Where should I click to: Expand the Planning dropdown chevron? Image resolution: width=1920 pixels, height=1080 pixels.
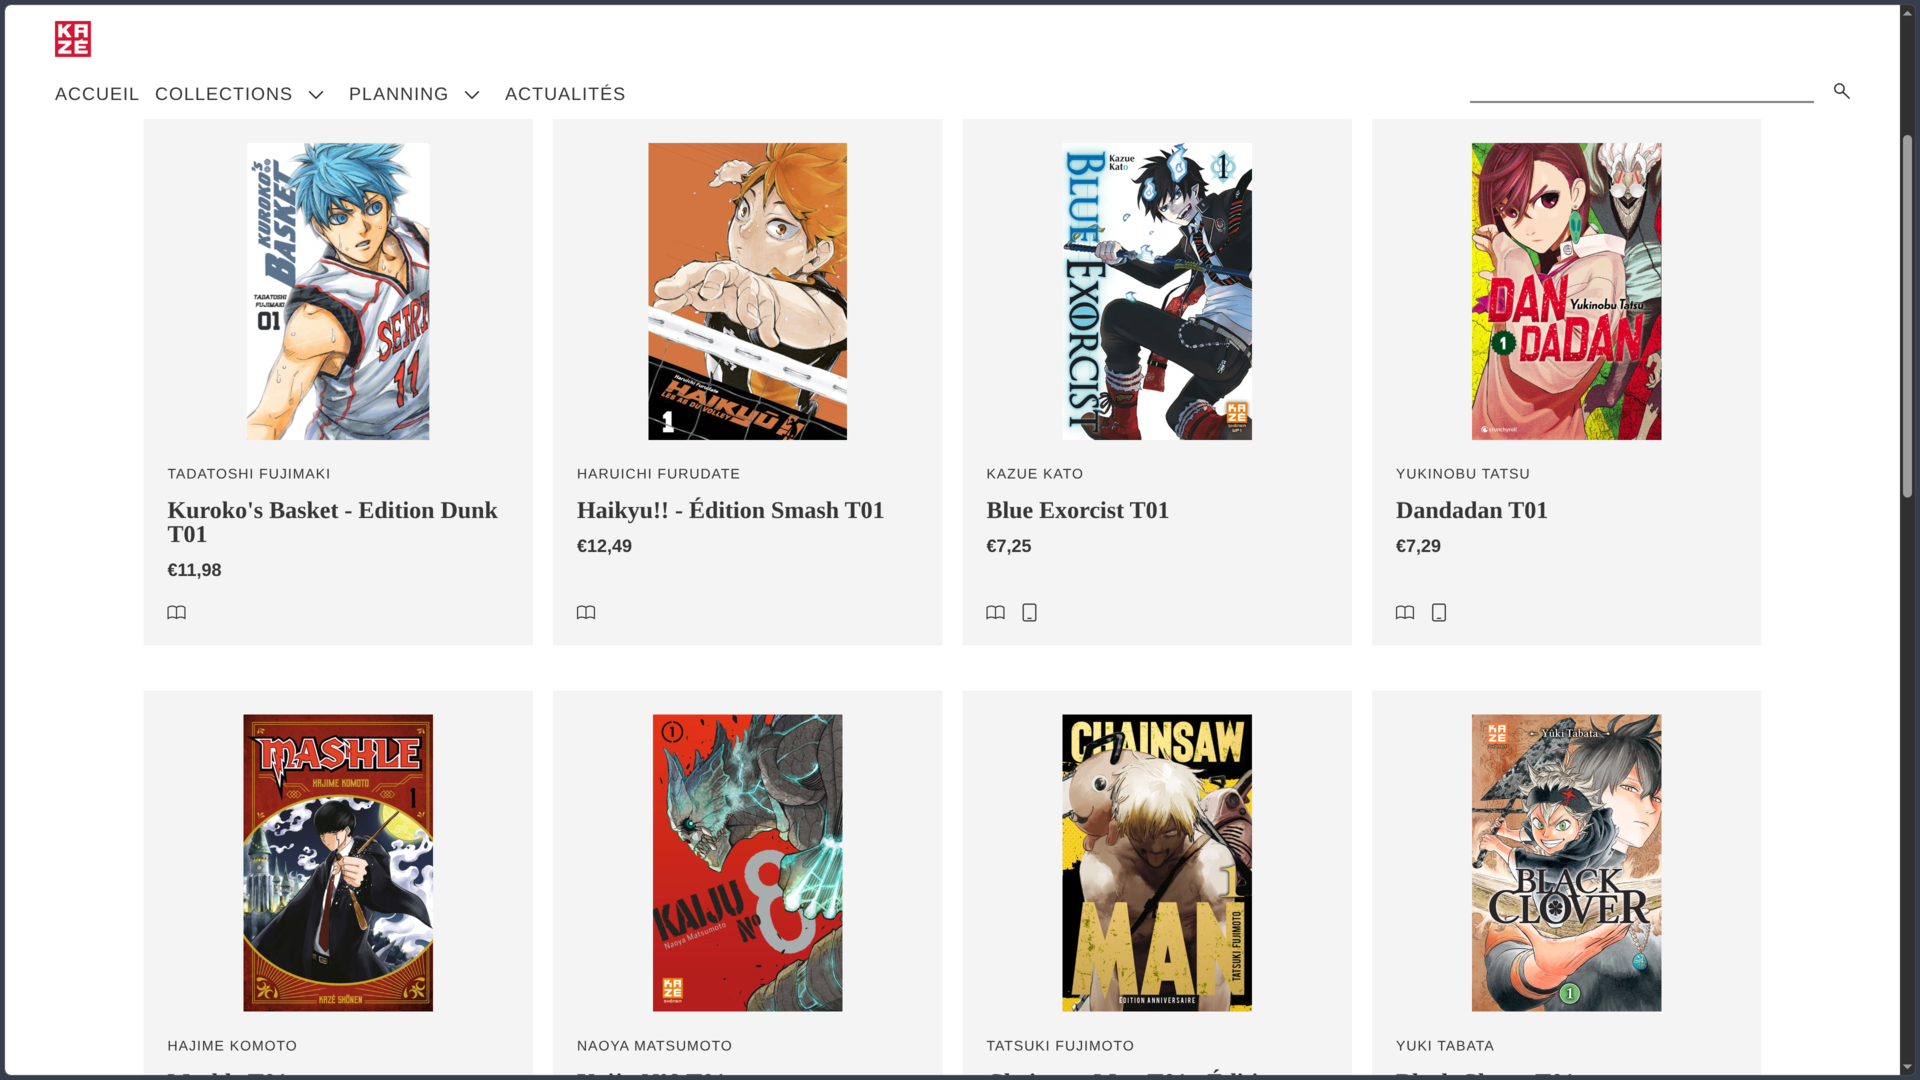(472, 95)
